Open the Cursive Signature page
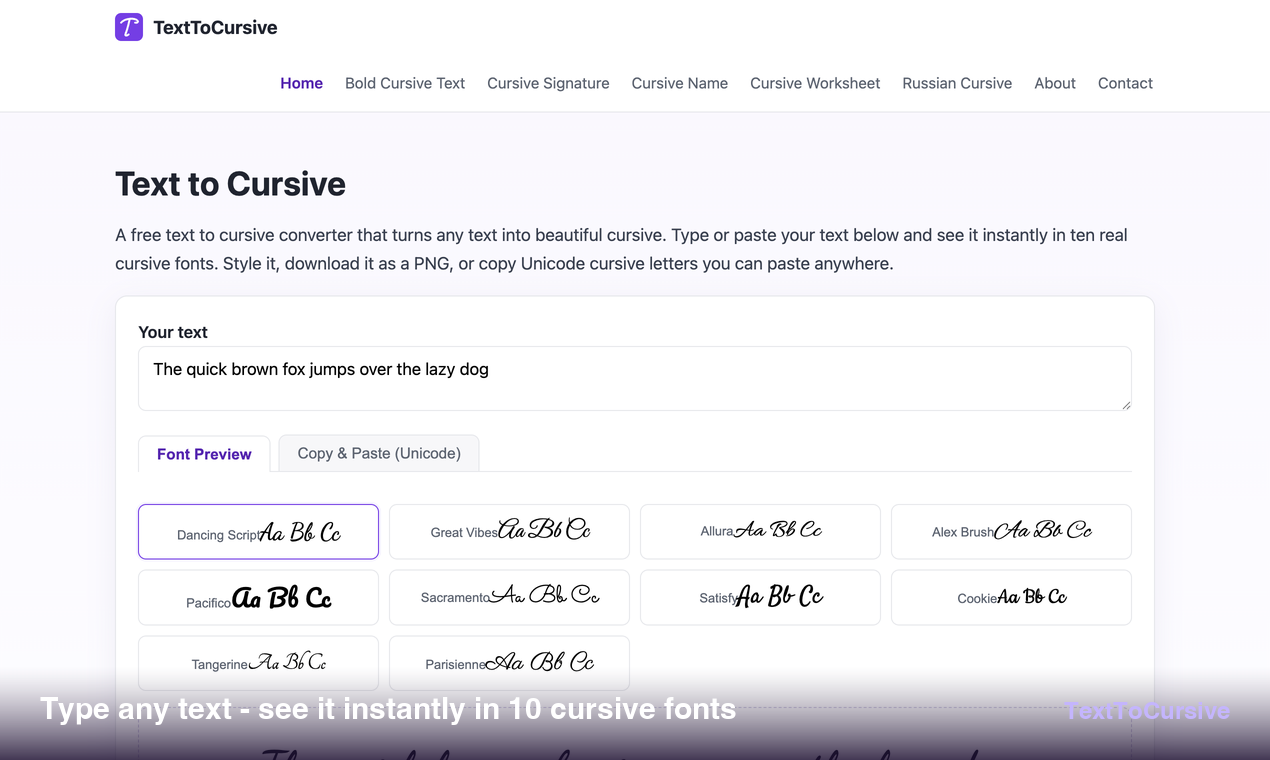Viewport: 1270px width, 760px height. tap(548, 83)
